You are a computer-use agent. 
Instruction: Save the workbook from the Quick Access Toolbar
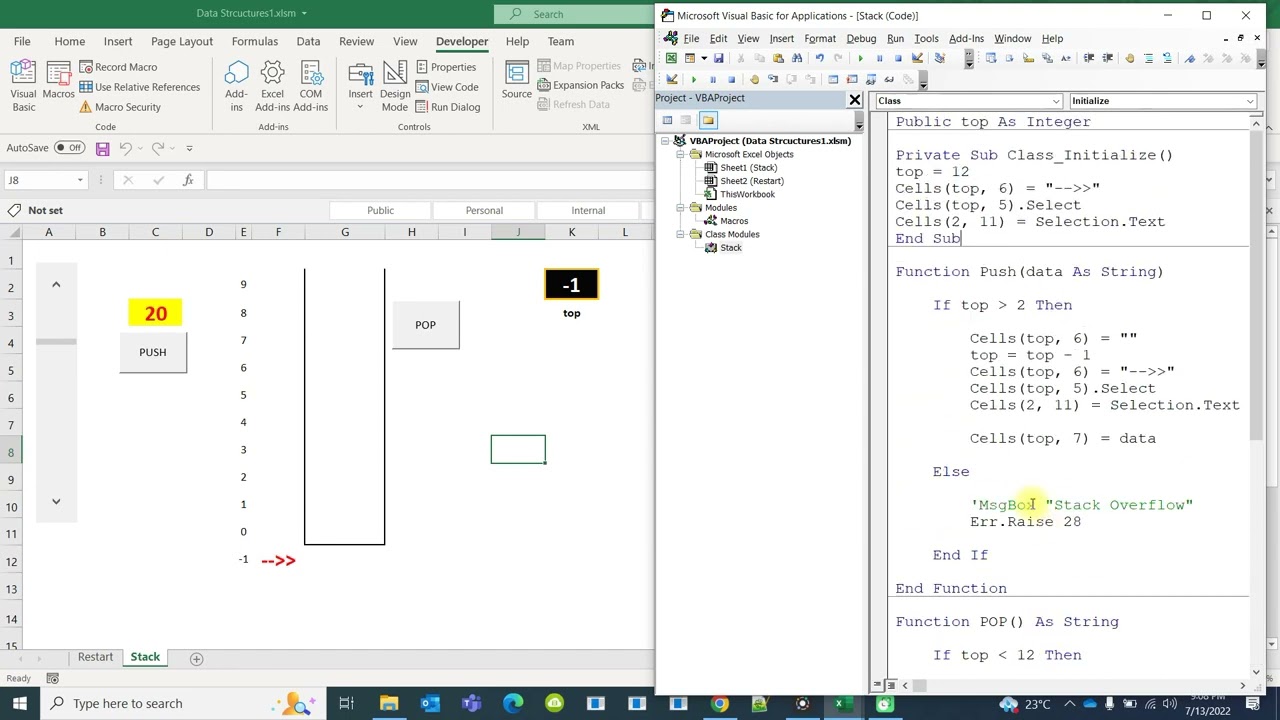pyautogui.click(x=102, y=148)
